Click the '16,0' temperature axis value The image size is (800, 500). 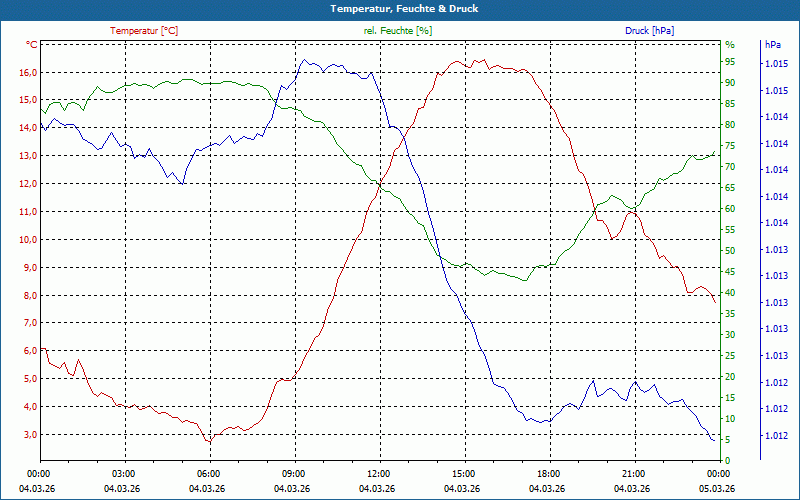pos(28,72)
